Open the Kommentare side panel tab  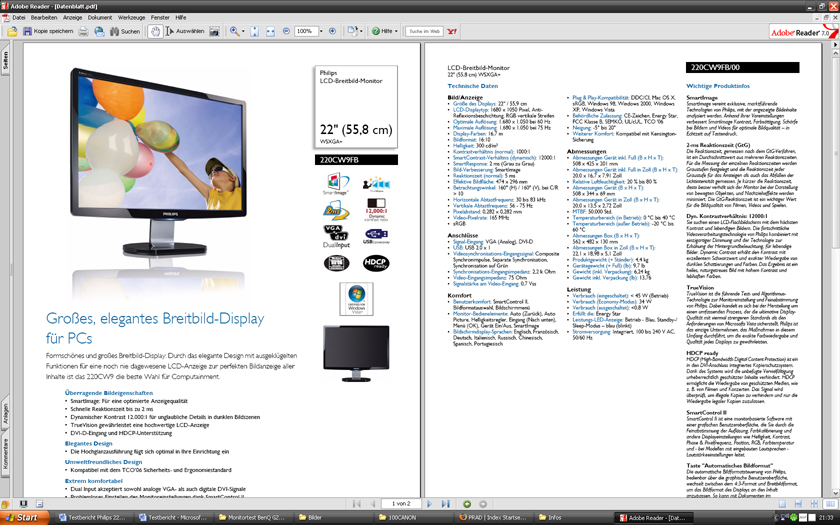[5, 454]
